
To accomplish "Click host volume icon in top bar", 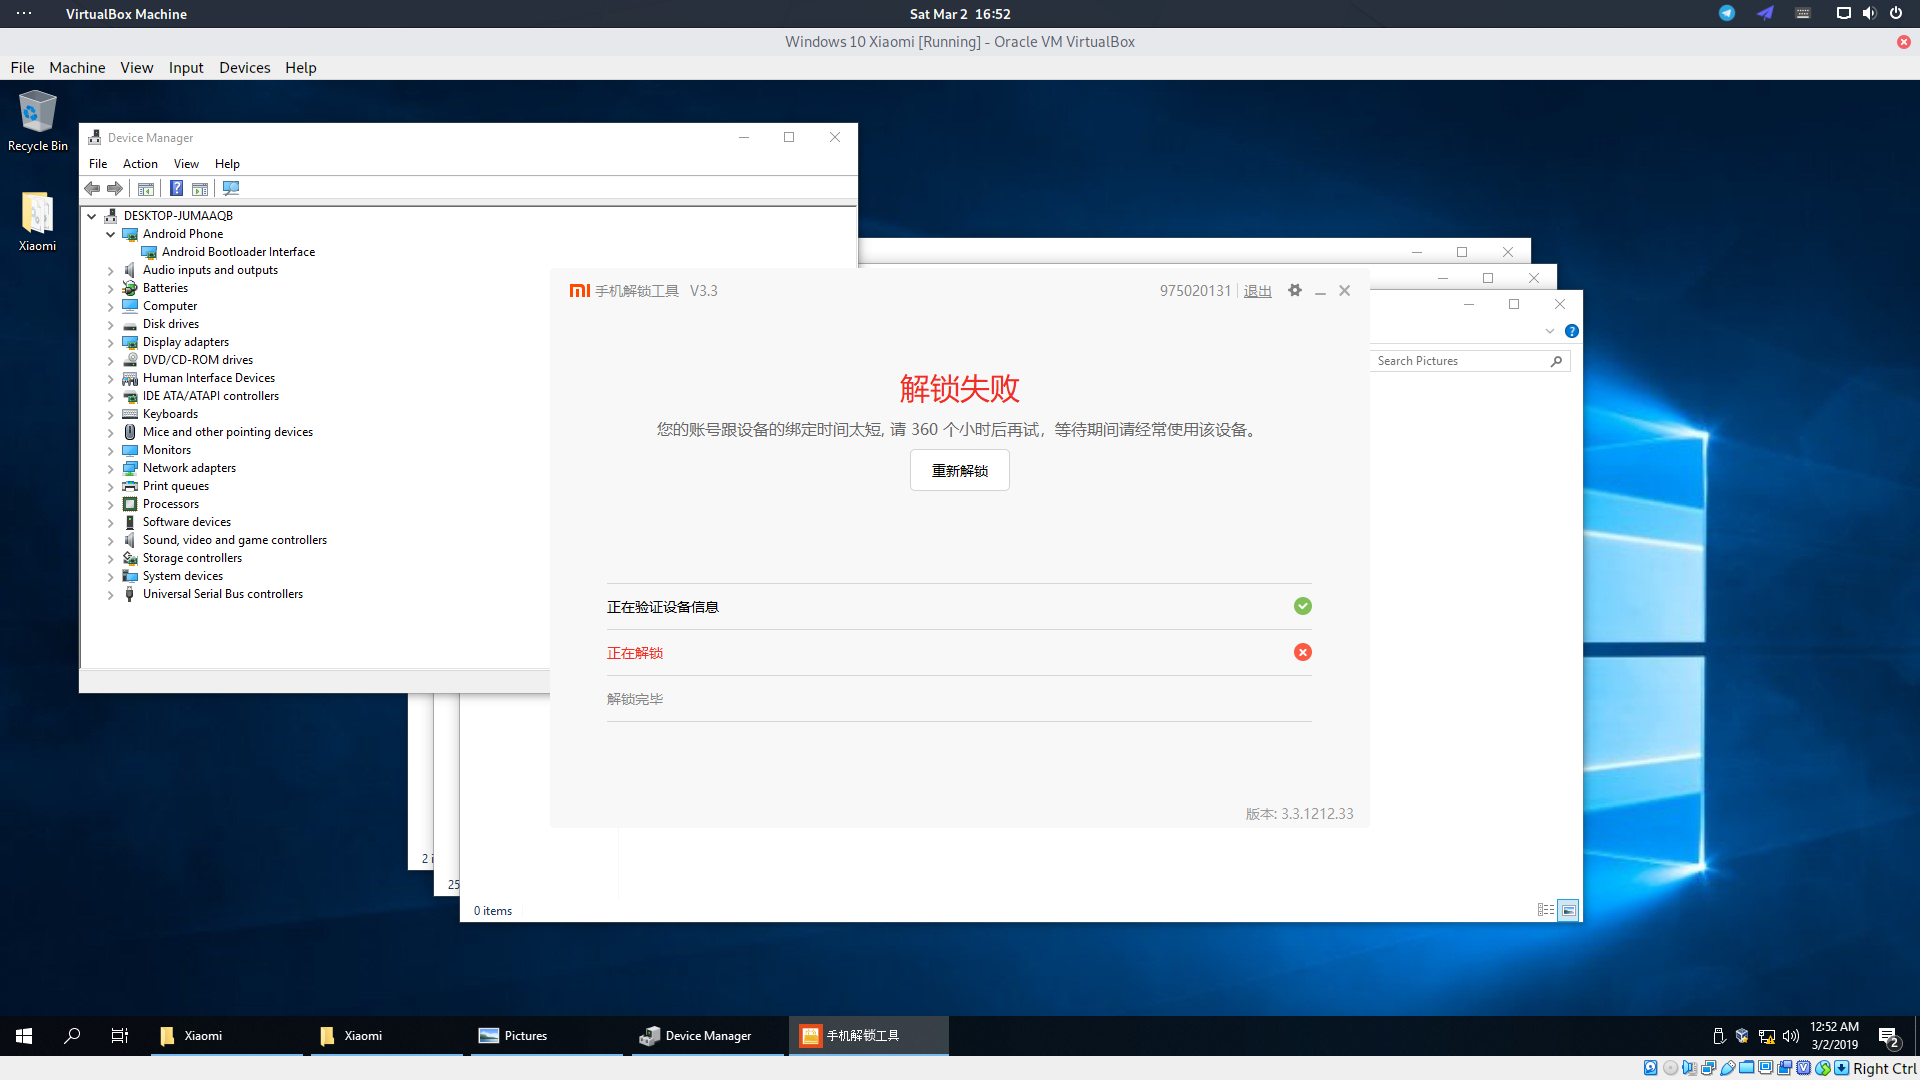I will click(1869, 13).
